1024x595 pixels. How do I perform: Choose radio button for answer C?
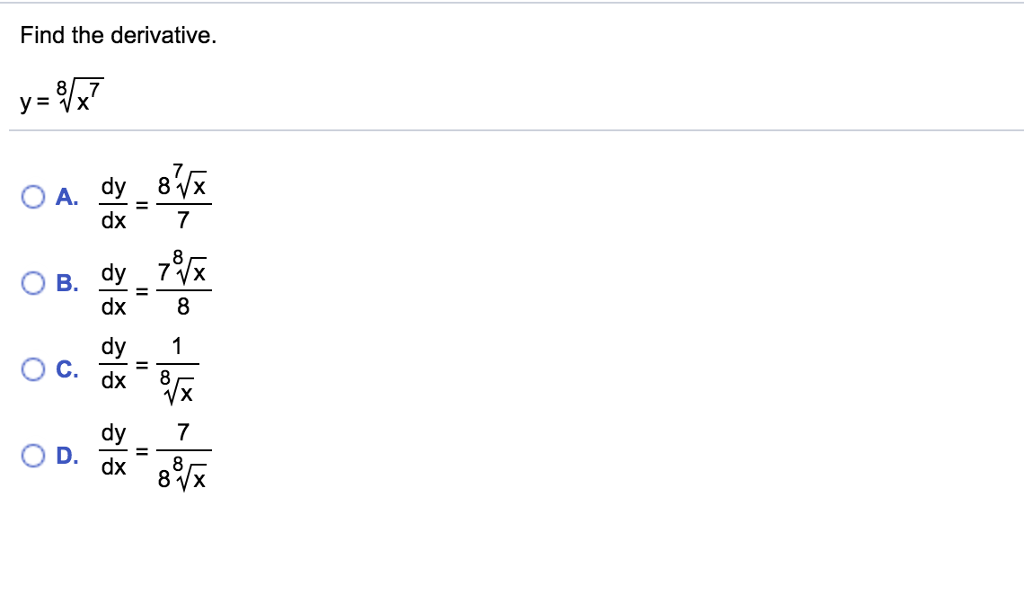pyautogui.click(x=33, y=369)
